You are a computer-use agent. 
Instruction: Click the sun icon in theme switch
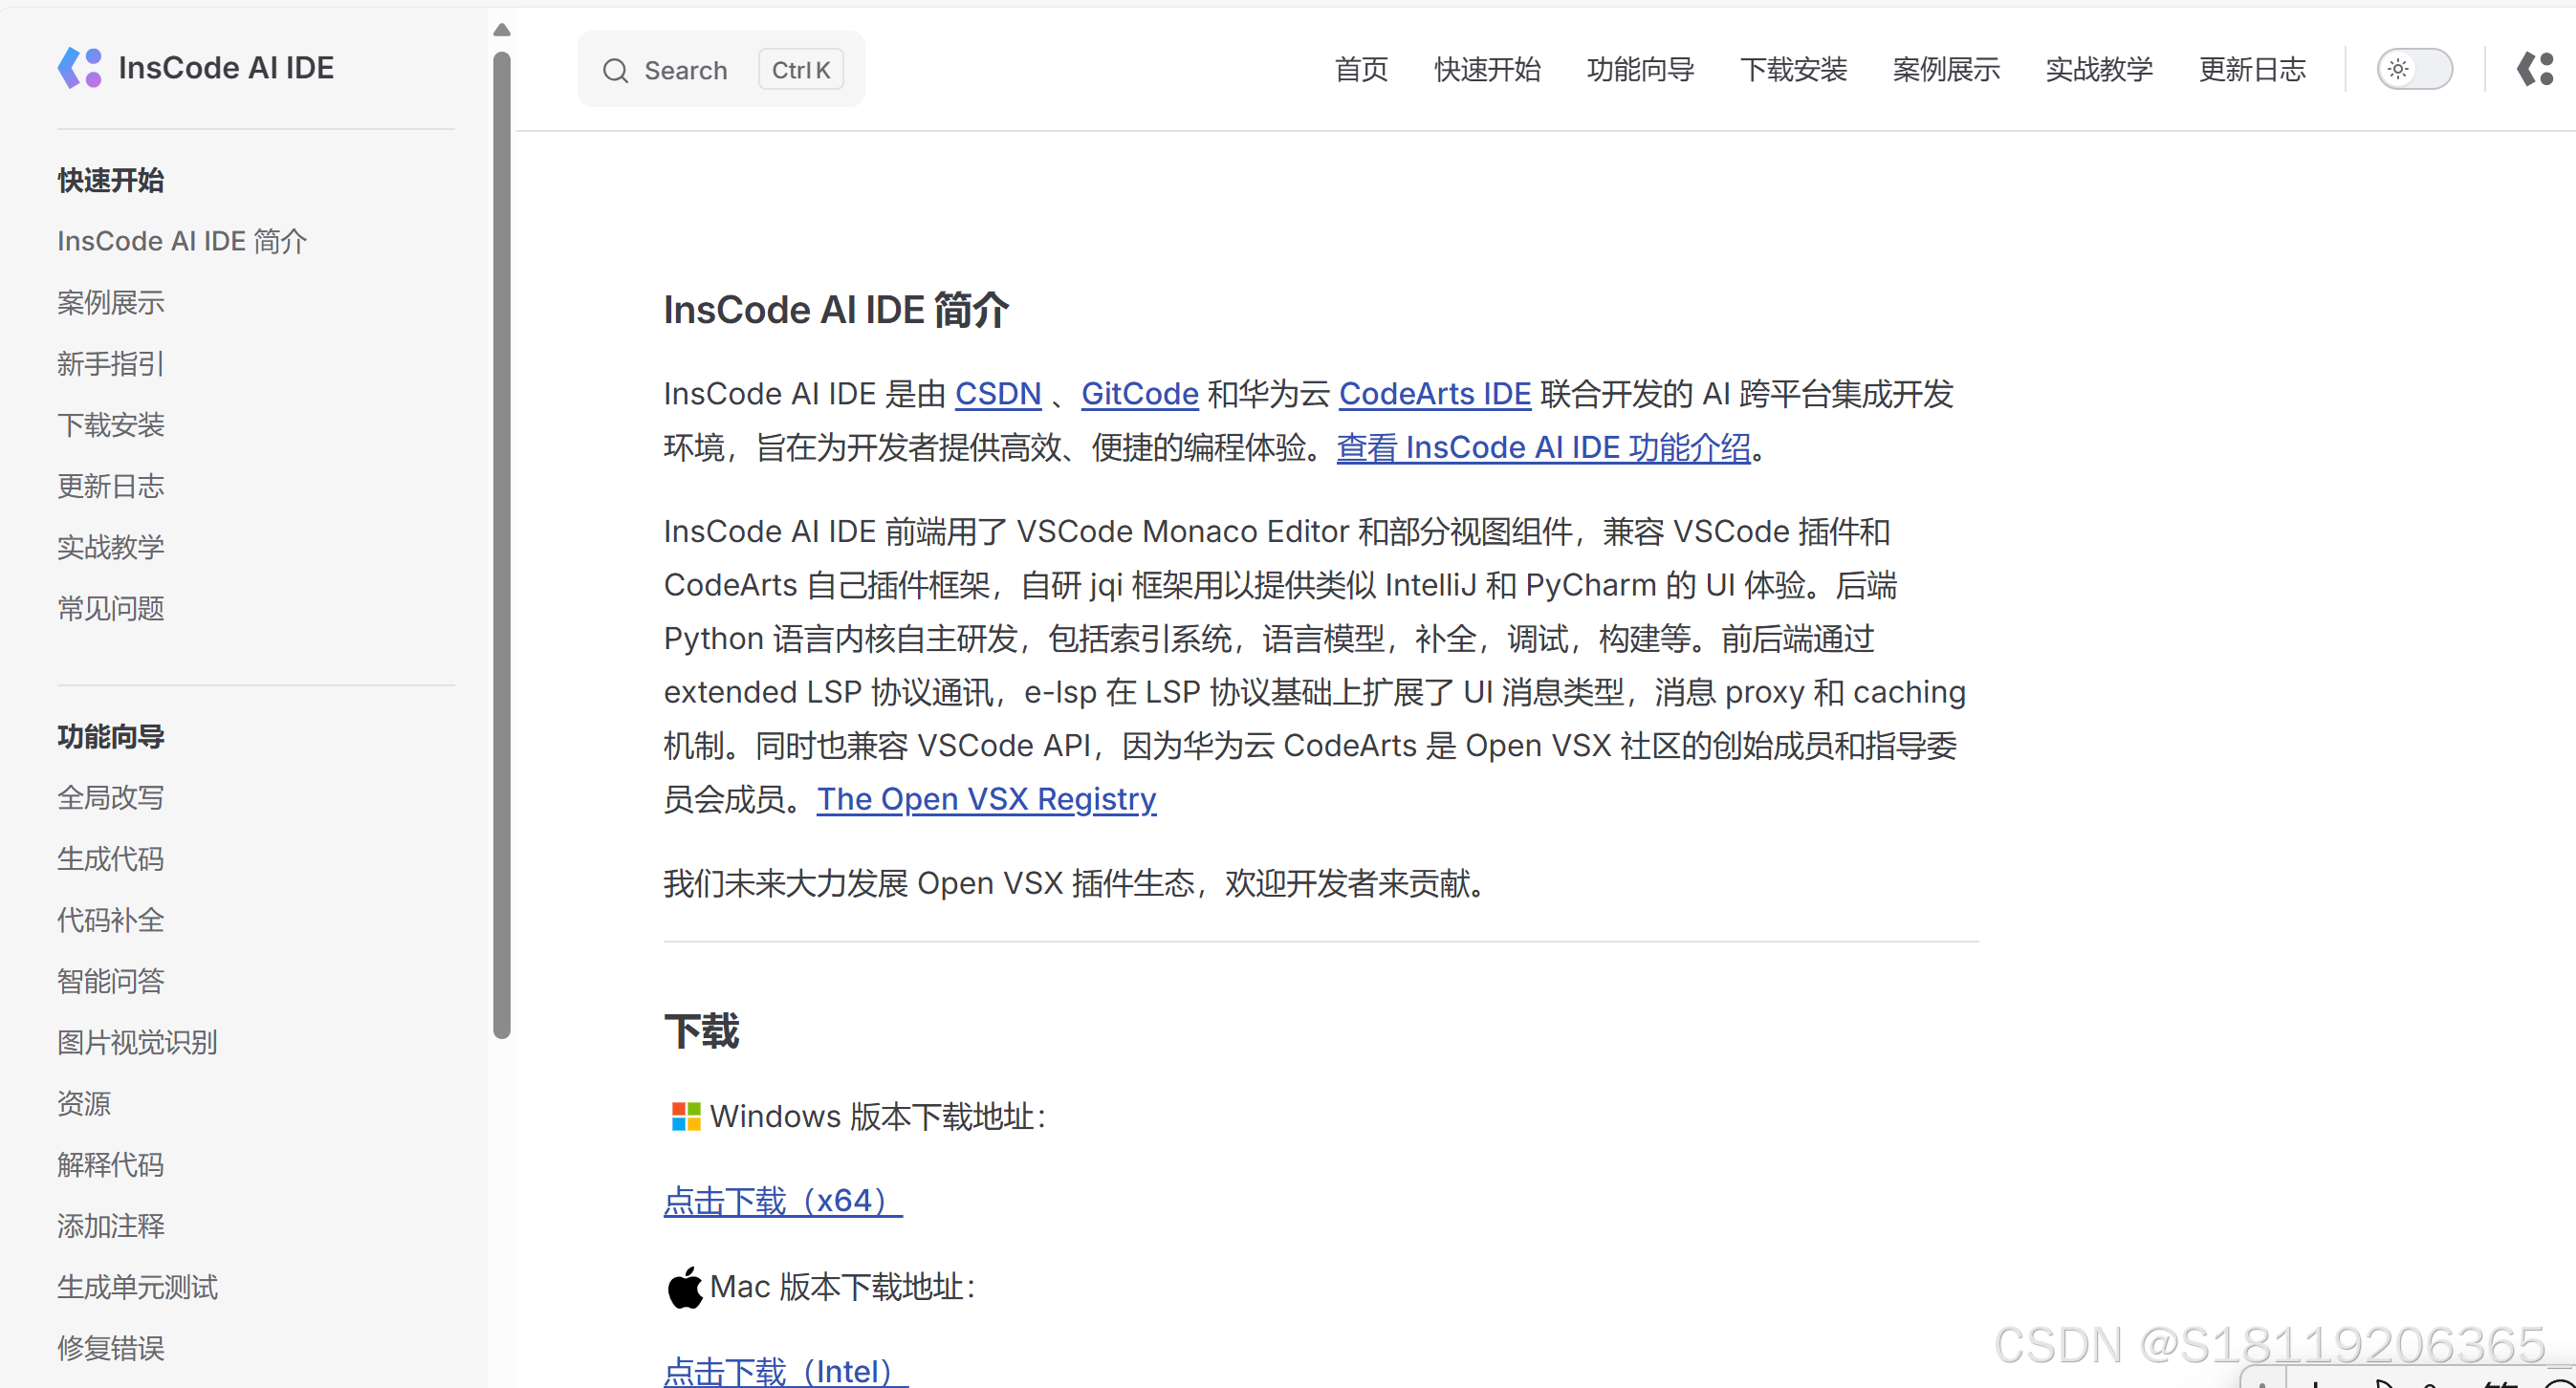pos(2398,69)
